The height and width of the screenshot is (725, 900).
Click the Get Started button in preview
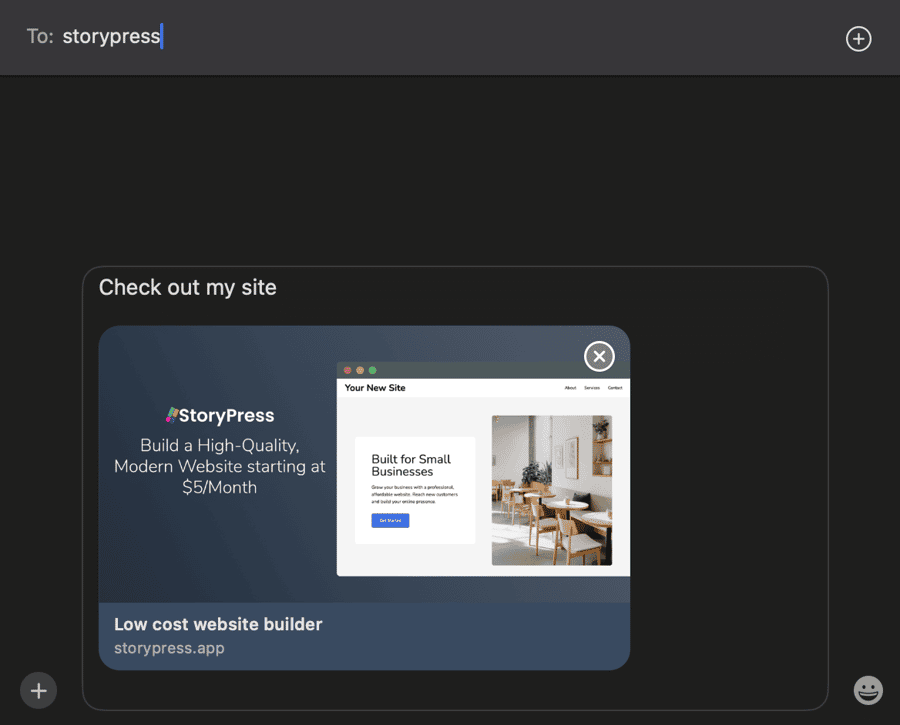(388, 520)
